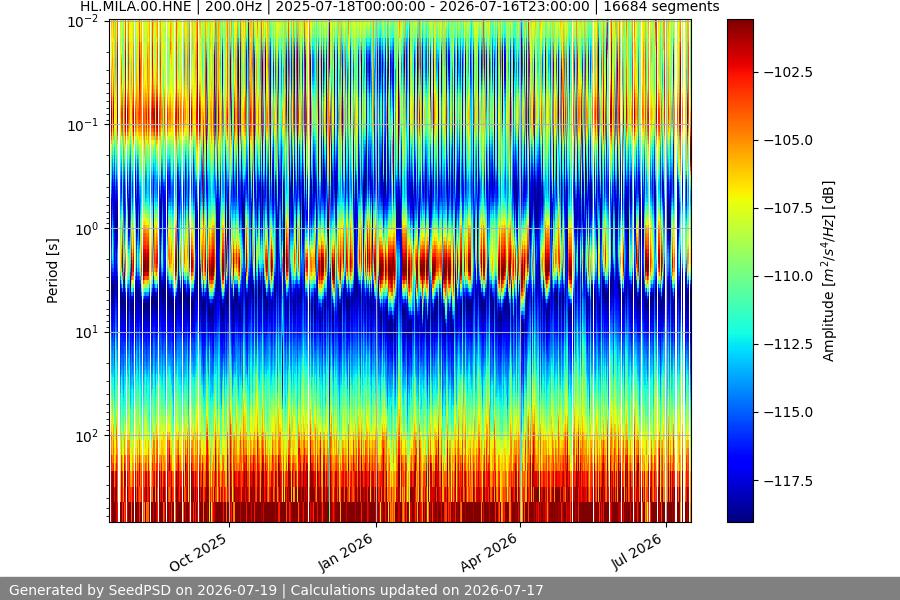Click the Period [s] axis label
The image size is (900, 600).
(x=52, y=271)
